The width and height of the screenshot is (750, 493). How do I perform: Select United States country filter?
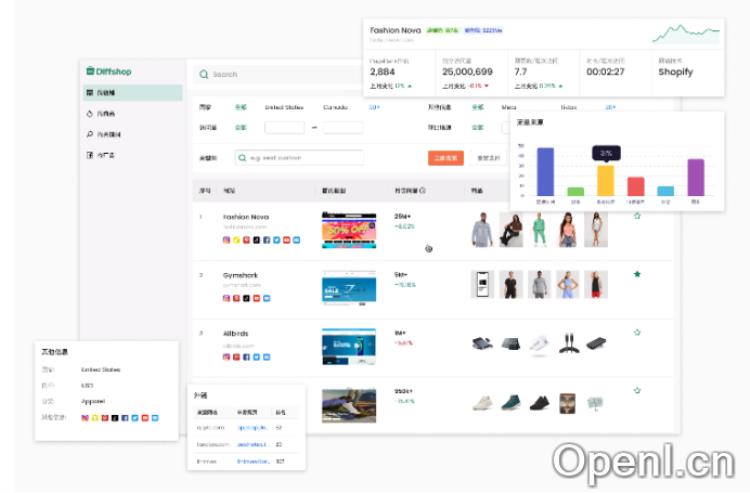tap(284, 107)
